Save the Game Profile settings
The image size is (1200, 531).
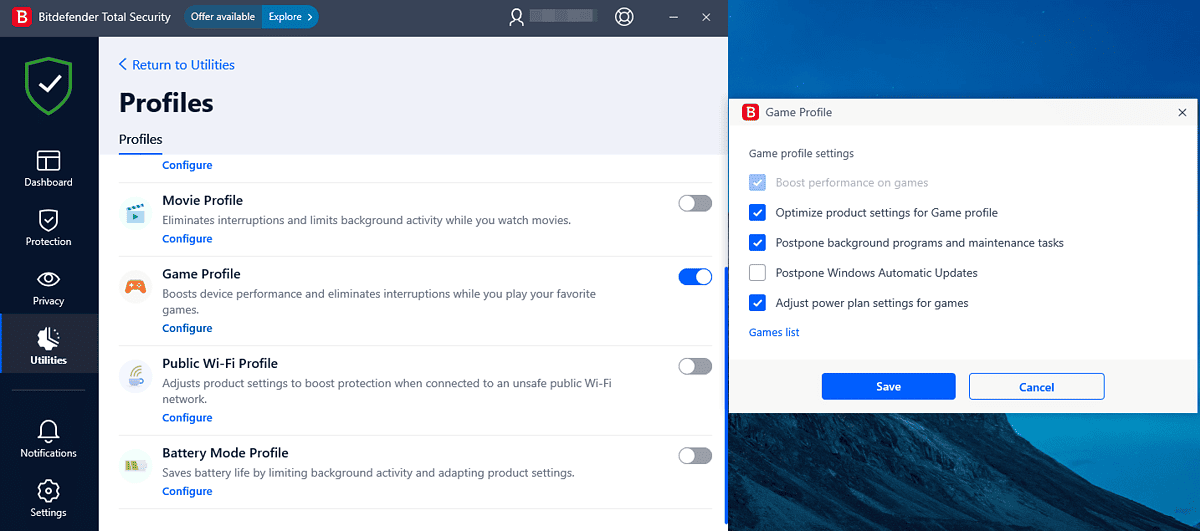click(x=888, y=387)
